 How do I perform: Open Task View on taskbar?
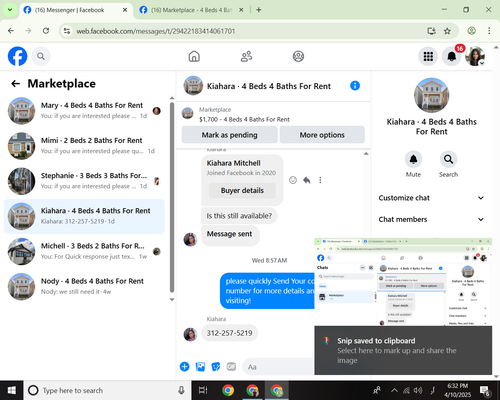point(203,390)
